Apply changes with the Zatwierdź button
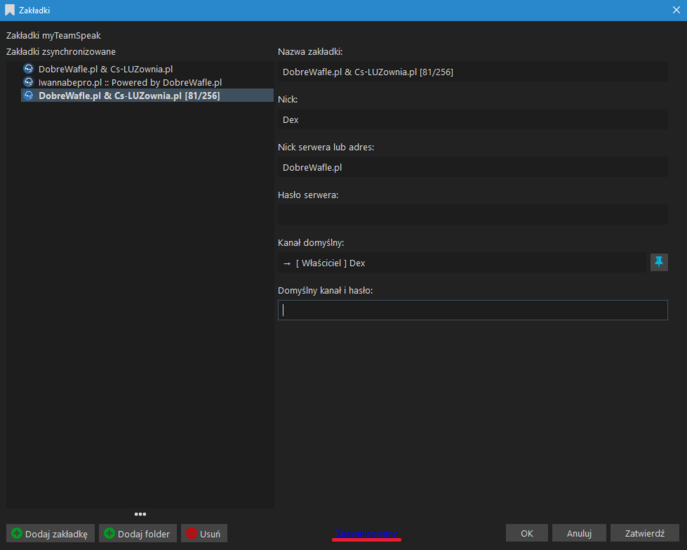Screen dimensions: 687x550 coord(644,534)
